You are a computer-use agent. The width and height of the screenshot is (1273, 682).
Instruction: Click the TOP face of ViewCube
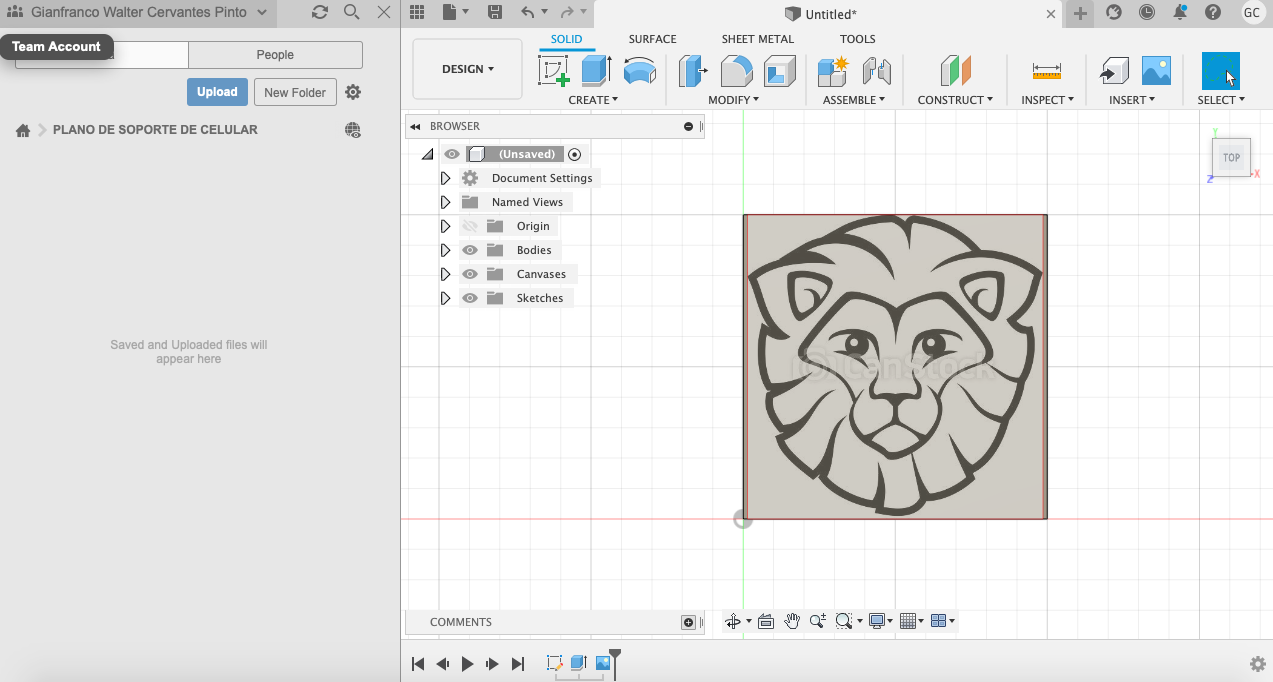click(1231, 157)
